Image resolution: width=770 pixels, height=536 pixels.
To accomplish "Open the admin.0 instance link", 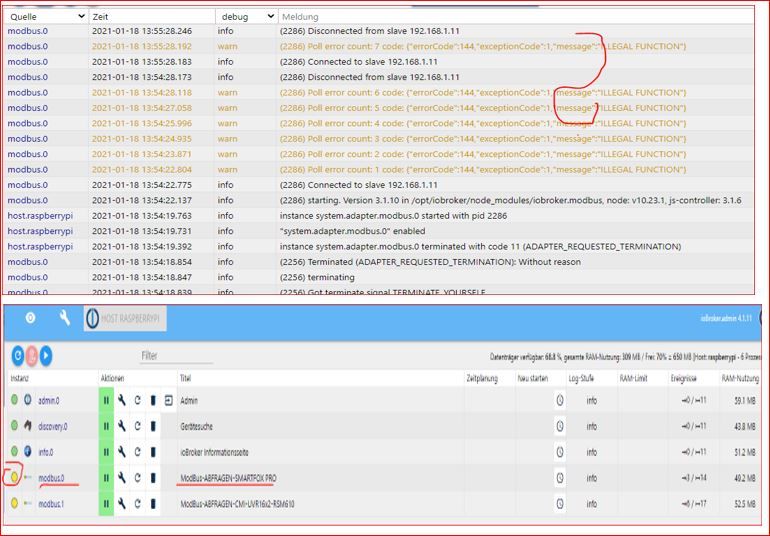I will click(49, 401).
